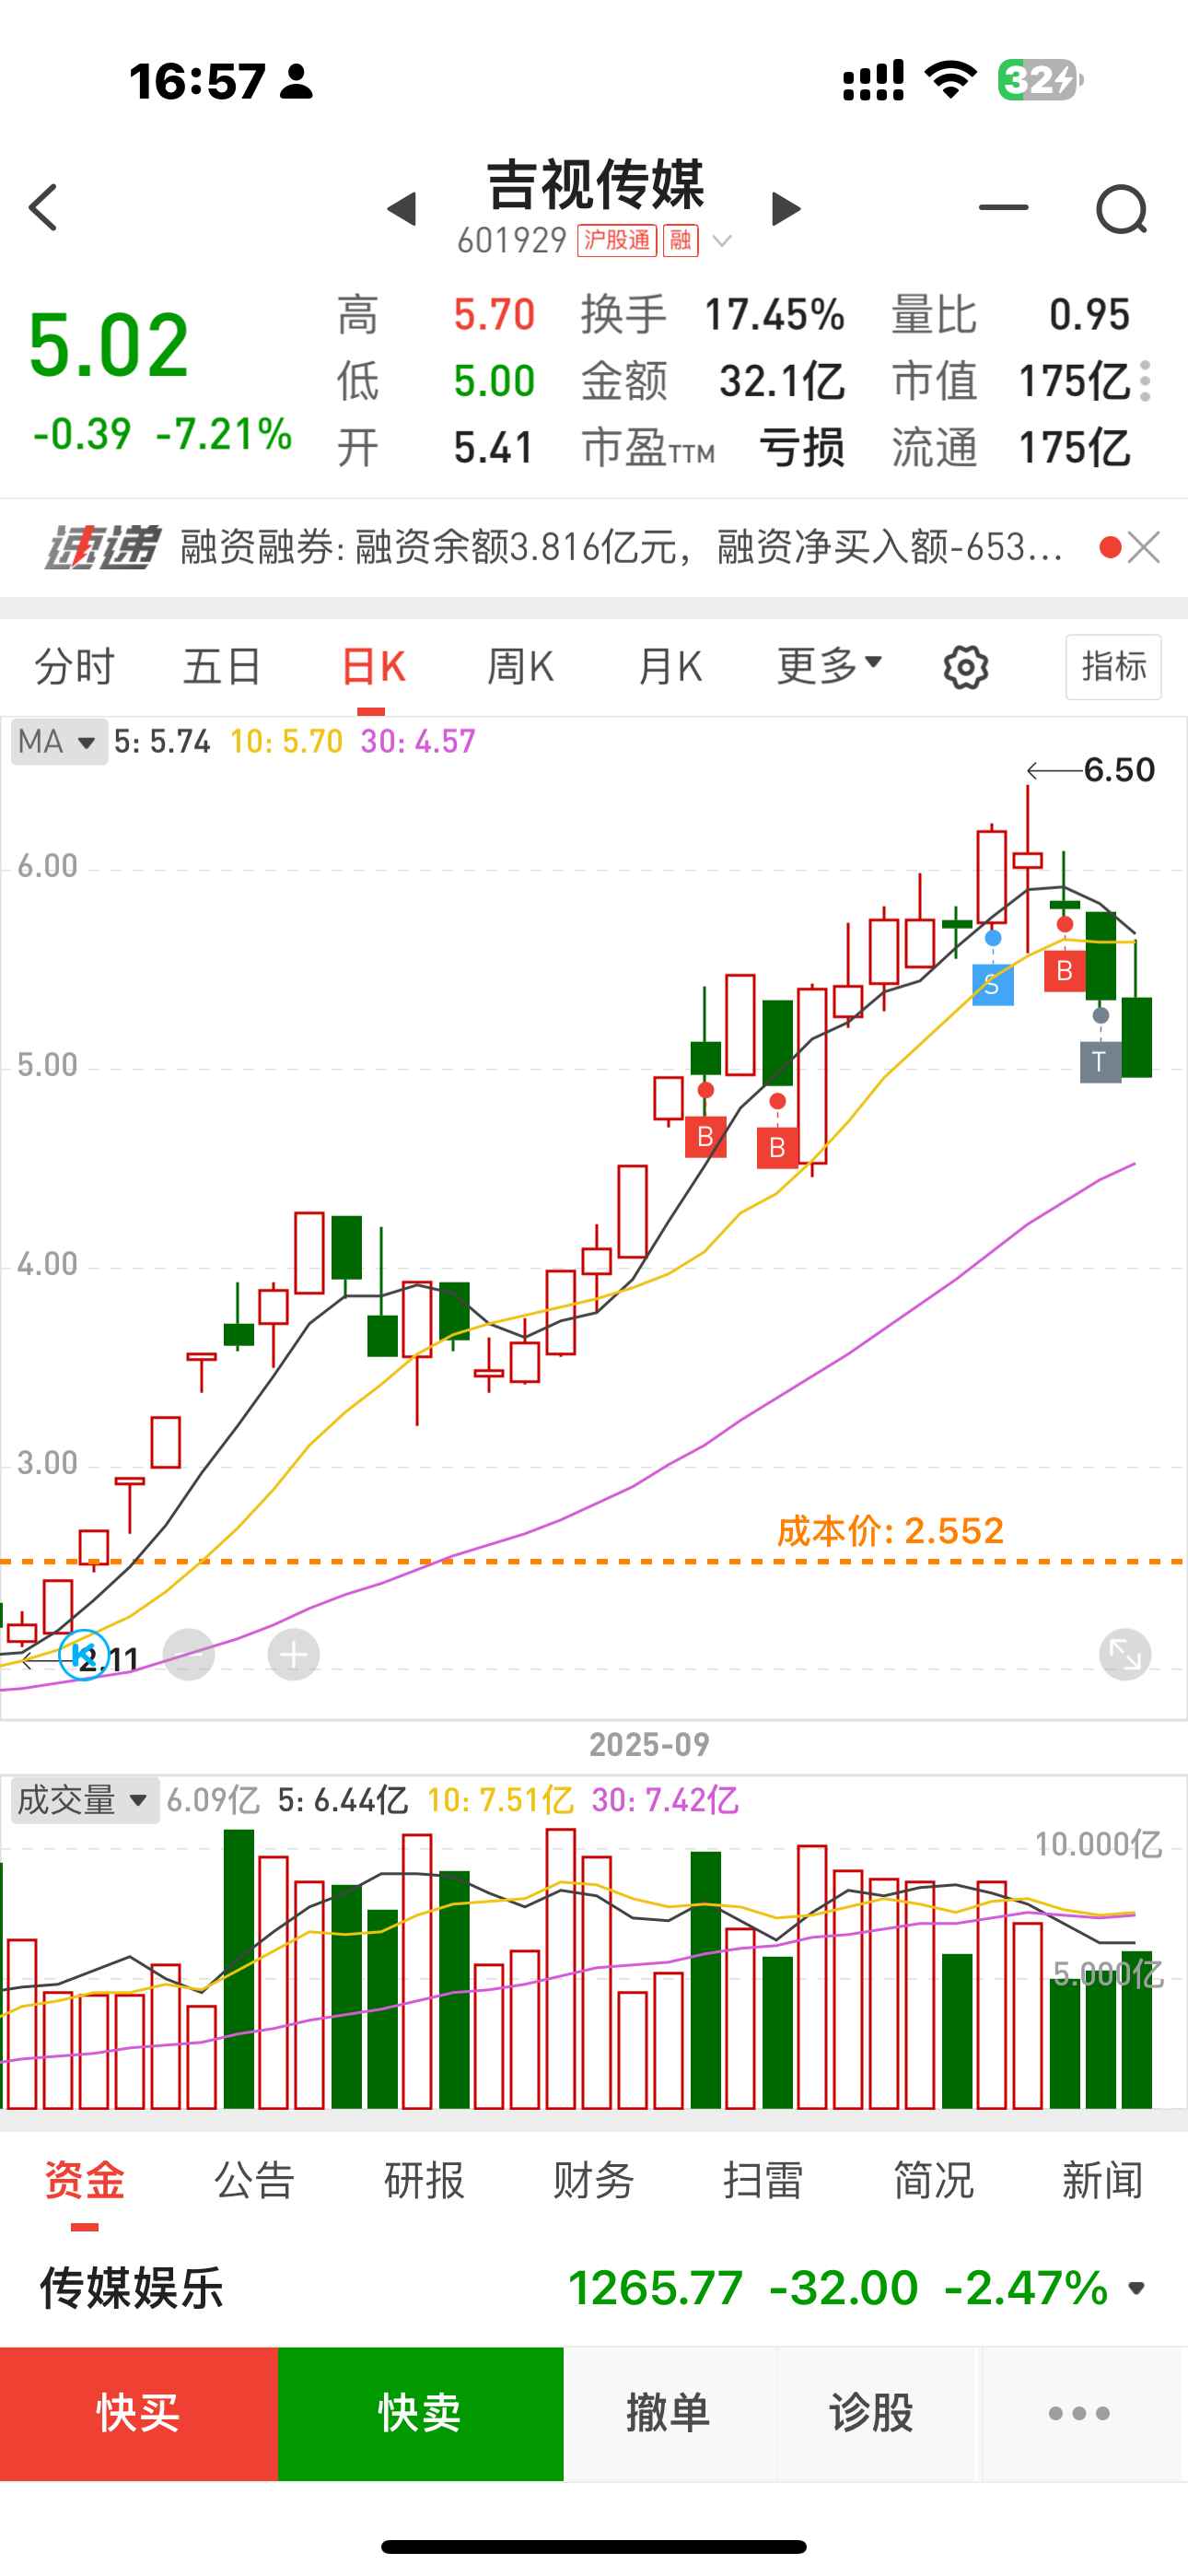The width and height of the screenshot is (1188, 2576).
Task: Dismiss the 速递 news banner
Action: pos(1144,547)
